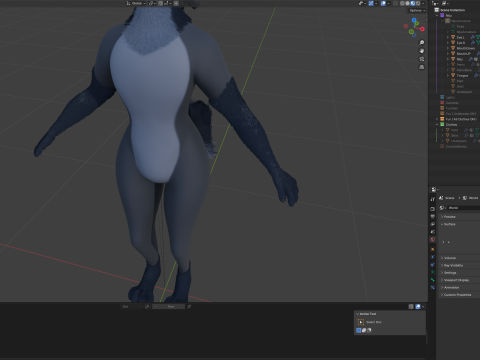Toggle viewport gizmos display
The image size is (480, 360).
tap(371, 3)
